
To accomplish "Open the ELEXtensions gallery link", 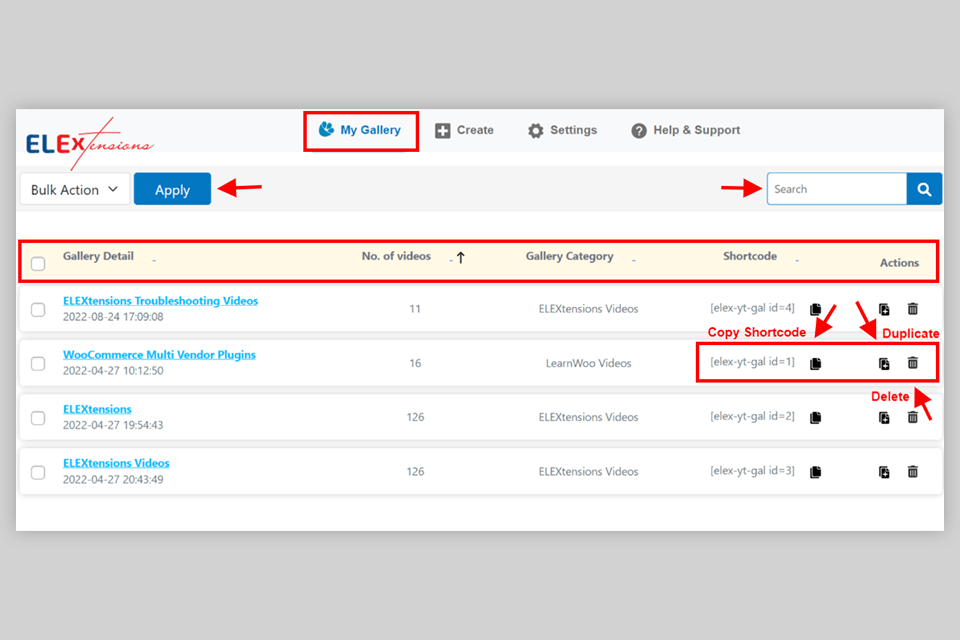I will 97,409.
